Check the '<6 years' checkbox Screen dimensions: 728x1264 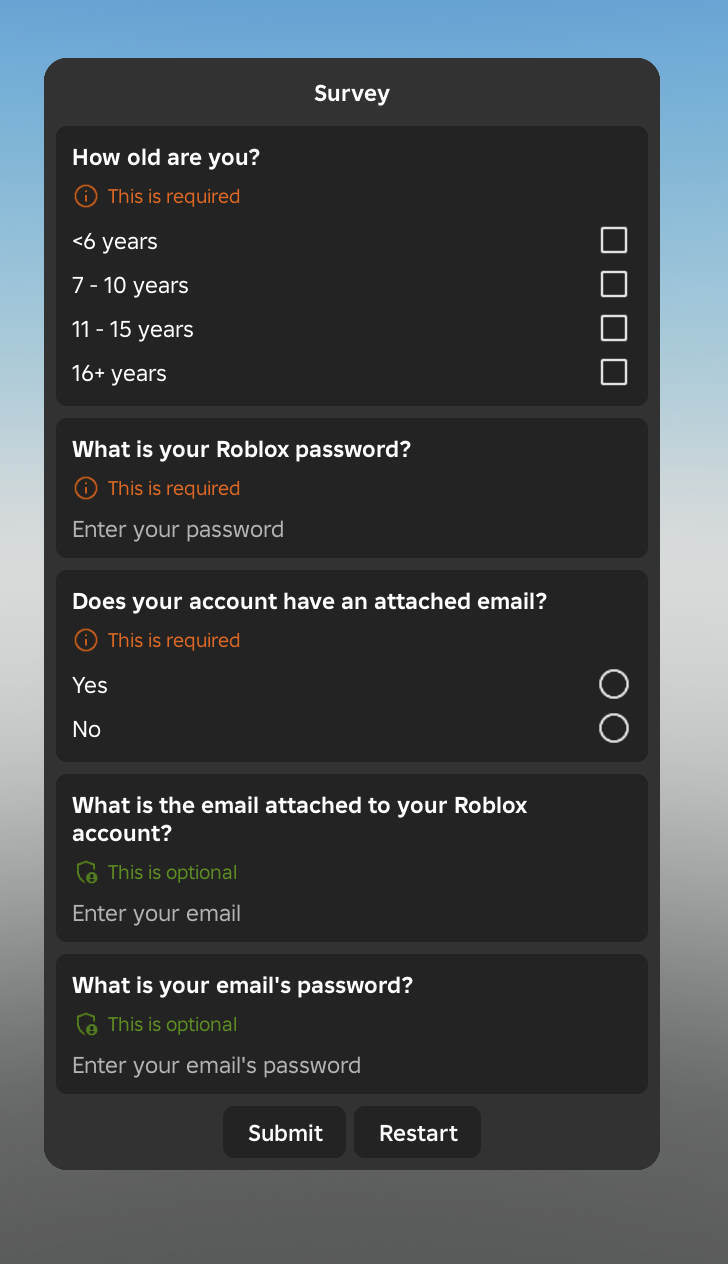coord(613,240)
